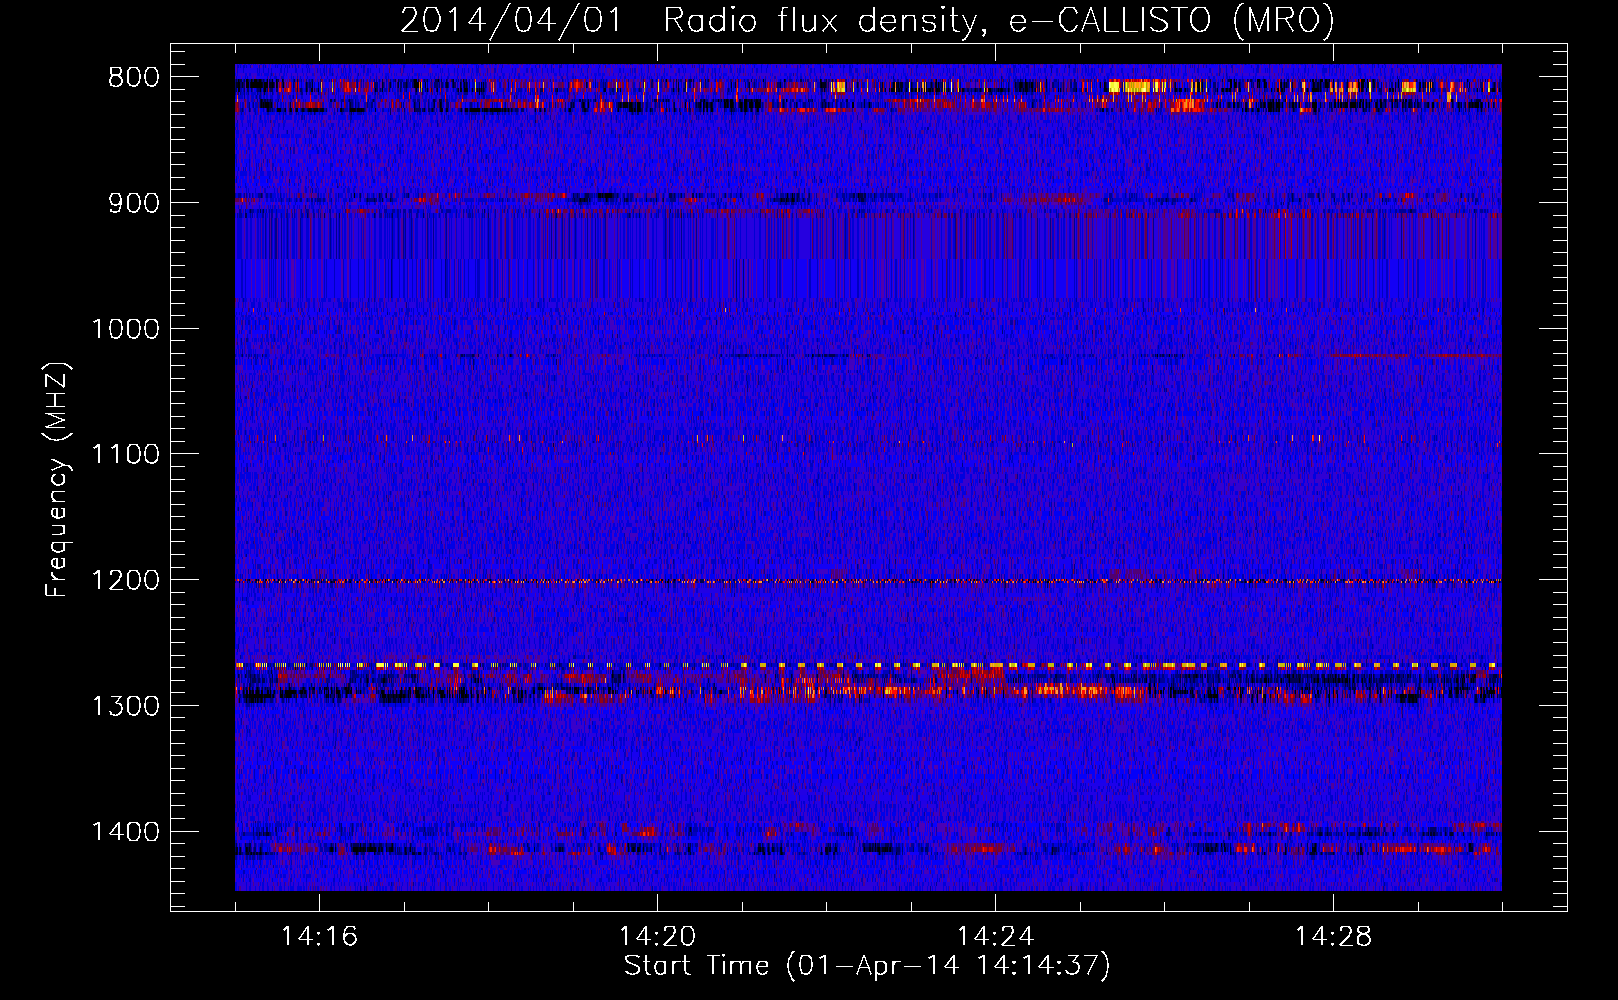Click the 14:16 time tick label
This screenshot has width=1618, height=1000.
click(x=319, y=937)
